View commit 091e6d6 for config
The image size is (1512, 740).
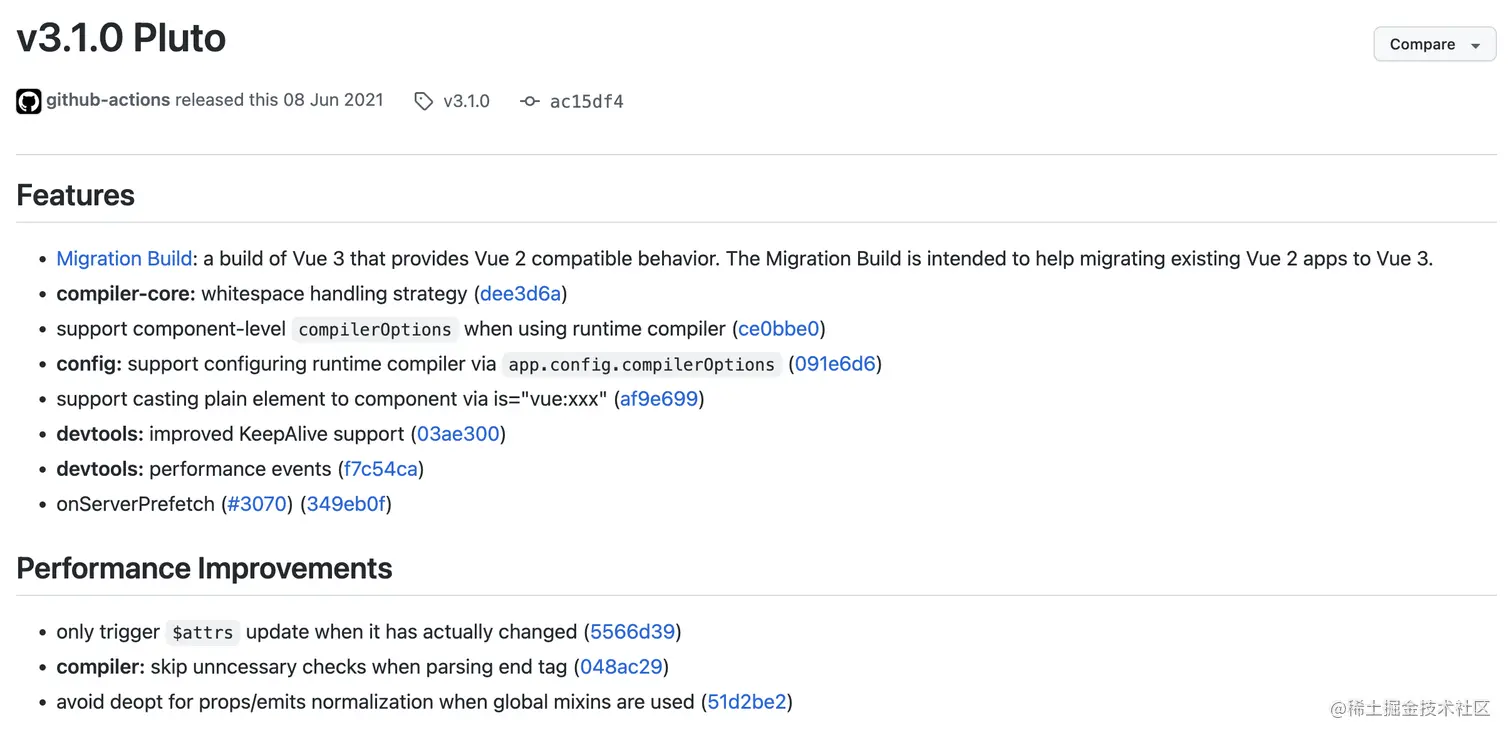click(x=835, y=364)
